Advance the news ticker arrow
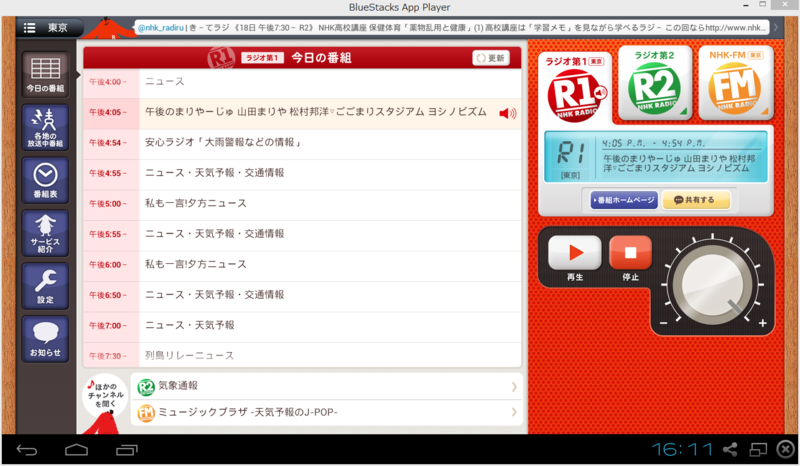The height and width of the screenshot is (466, 800). click(776, 28)
